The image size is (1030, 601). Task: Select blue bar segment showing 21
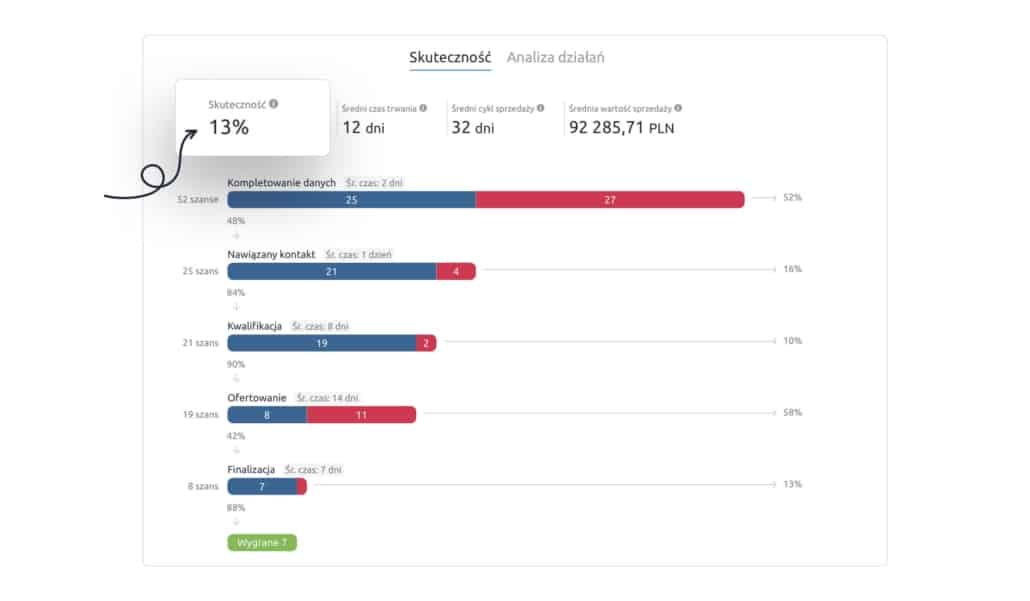[332, 271]
